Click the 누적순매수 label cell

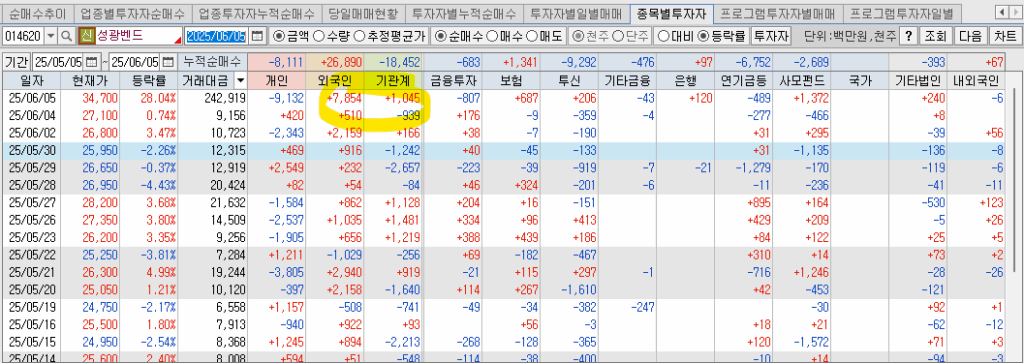coord(213,63)
